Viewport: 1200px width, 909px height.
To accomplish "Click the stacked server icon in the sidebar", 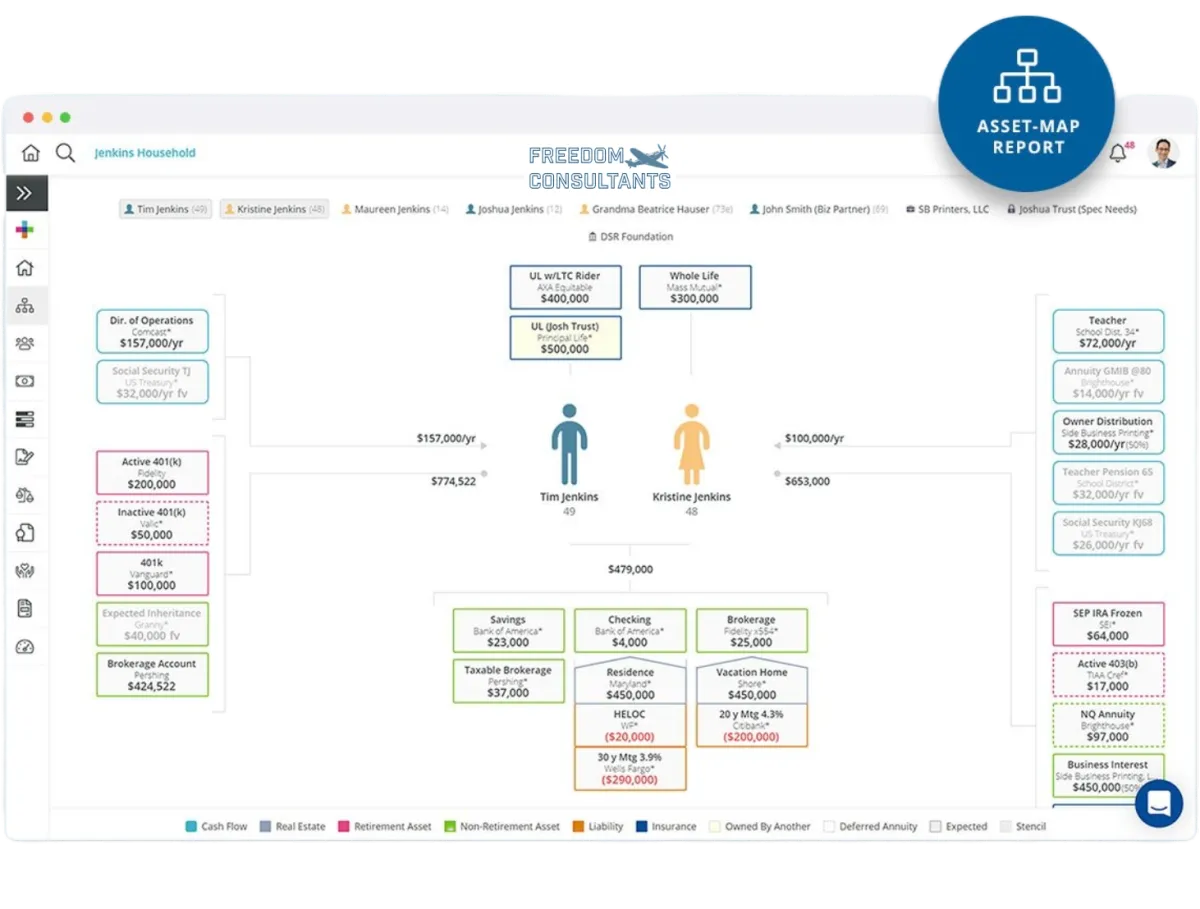I will (x=25, y=419).
